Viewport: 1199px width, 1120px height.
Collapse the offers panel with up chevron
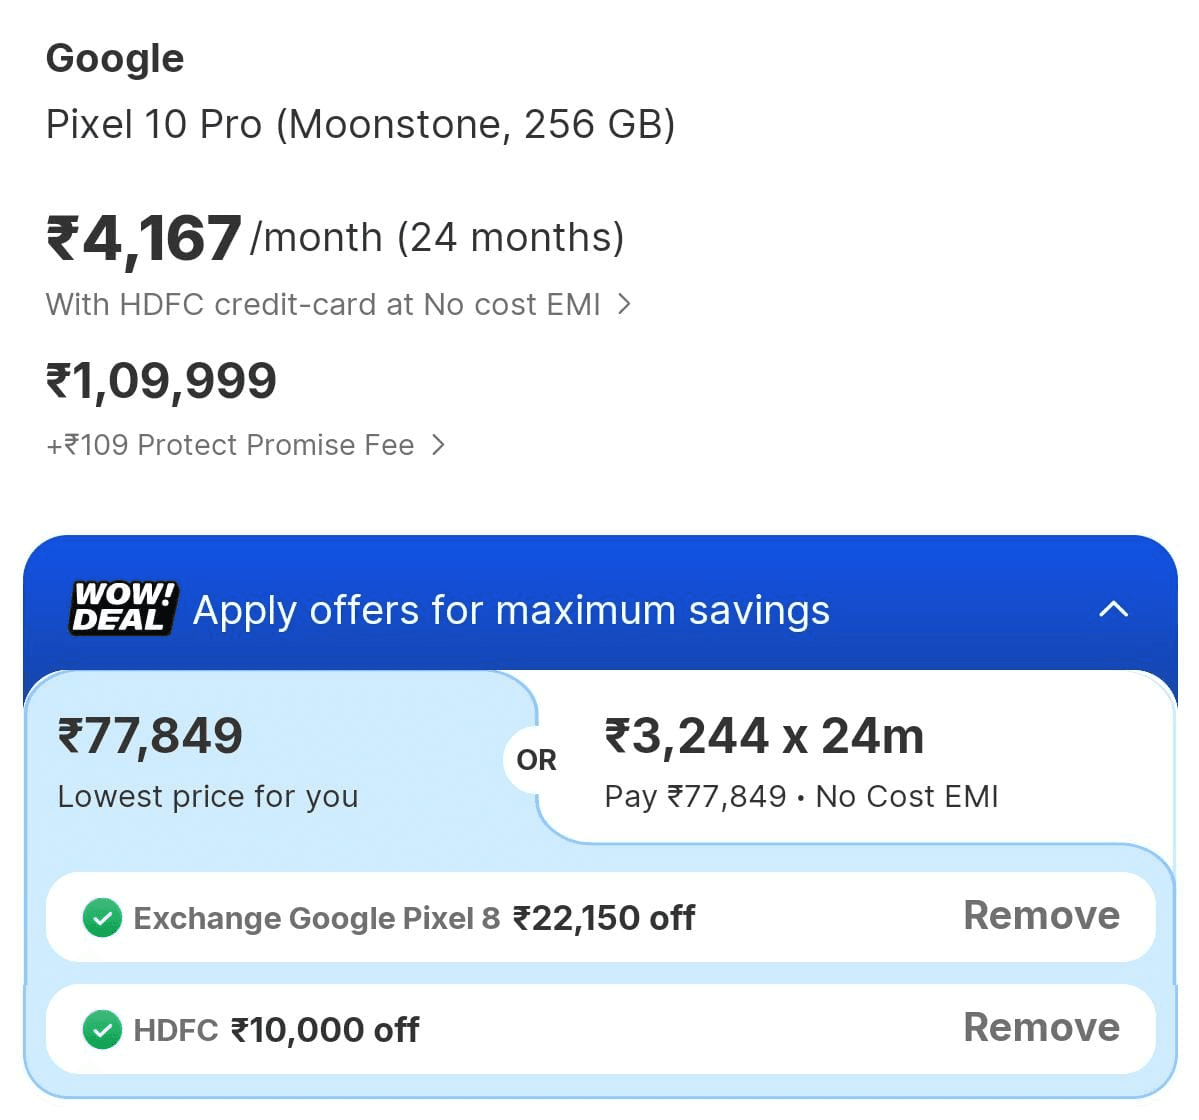(1113, 609)
